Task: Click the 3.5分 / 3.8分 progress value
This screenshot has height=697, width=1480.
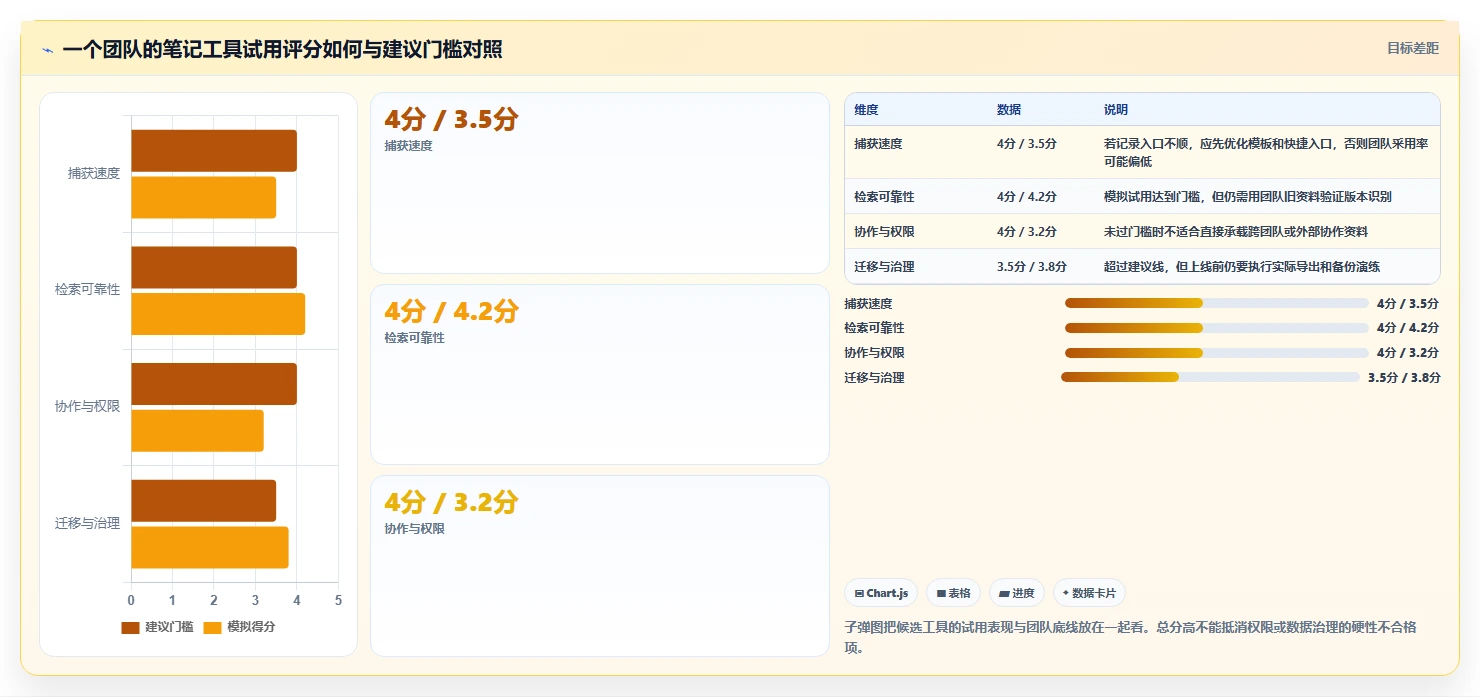Action: click(x=1404, y=378)
